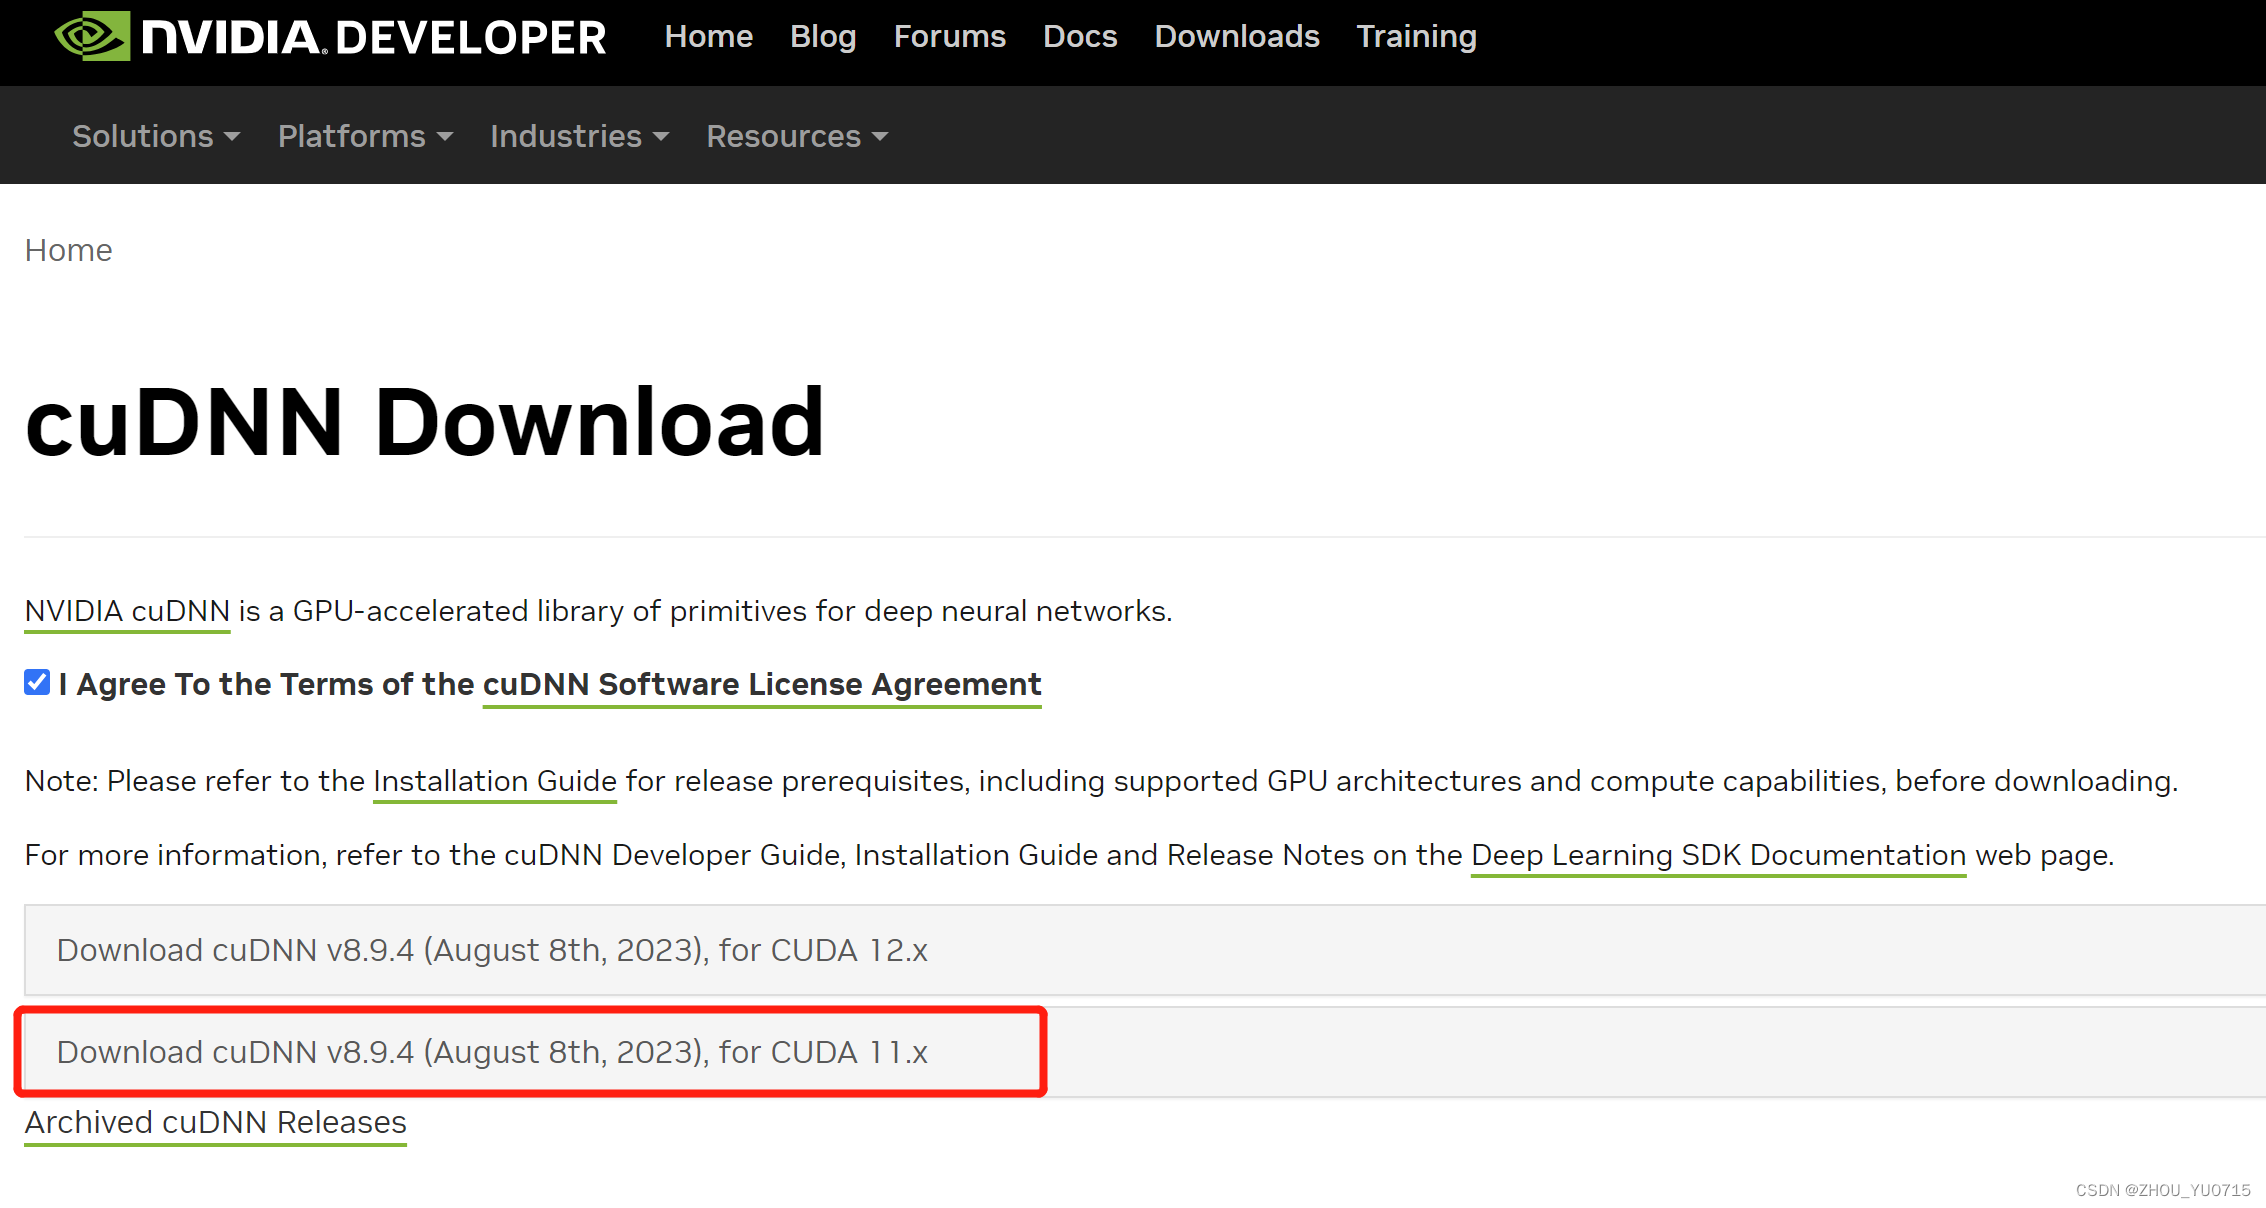Expand the cuDNN v8.9.4 for CUDA 11.x section
This screenshot has height=1208, width=2266.
pos(492,1052)
